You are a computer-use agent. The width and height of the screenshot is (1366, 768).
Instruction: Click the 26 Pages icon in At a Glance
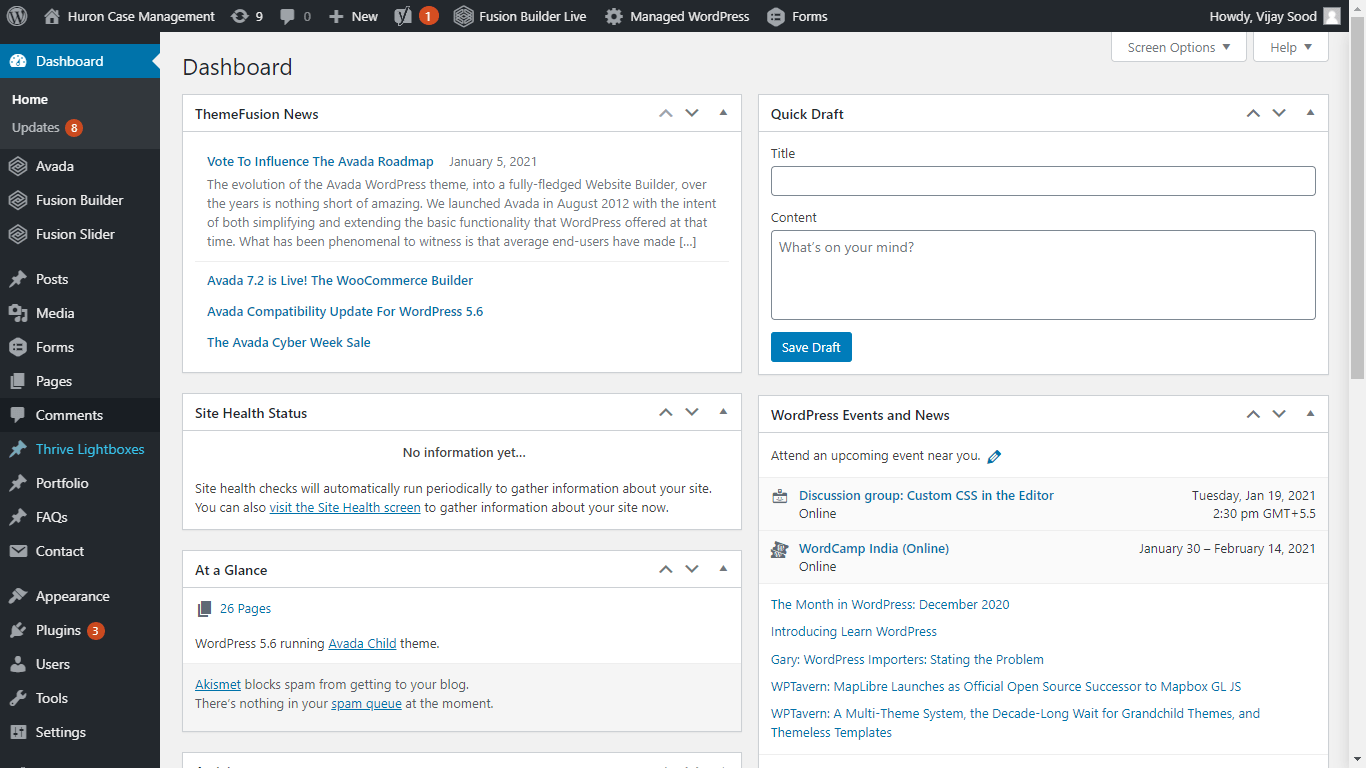click(205, 608)
